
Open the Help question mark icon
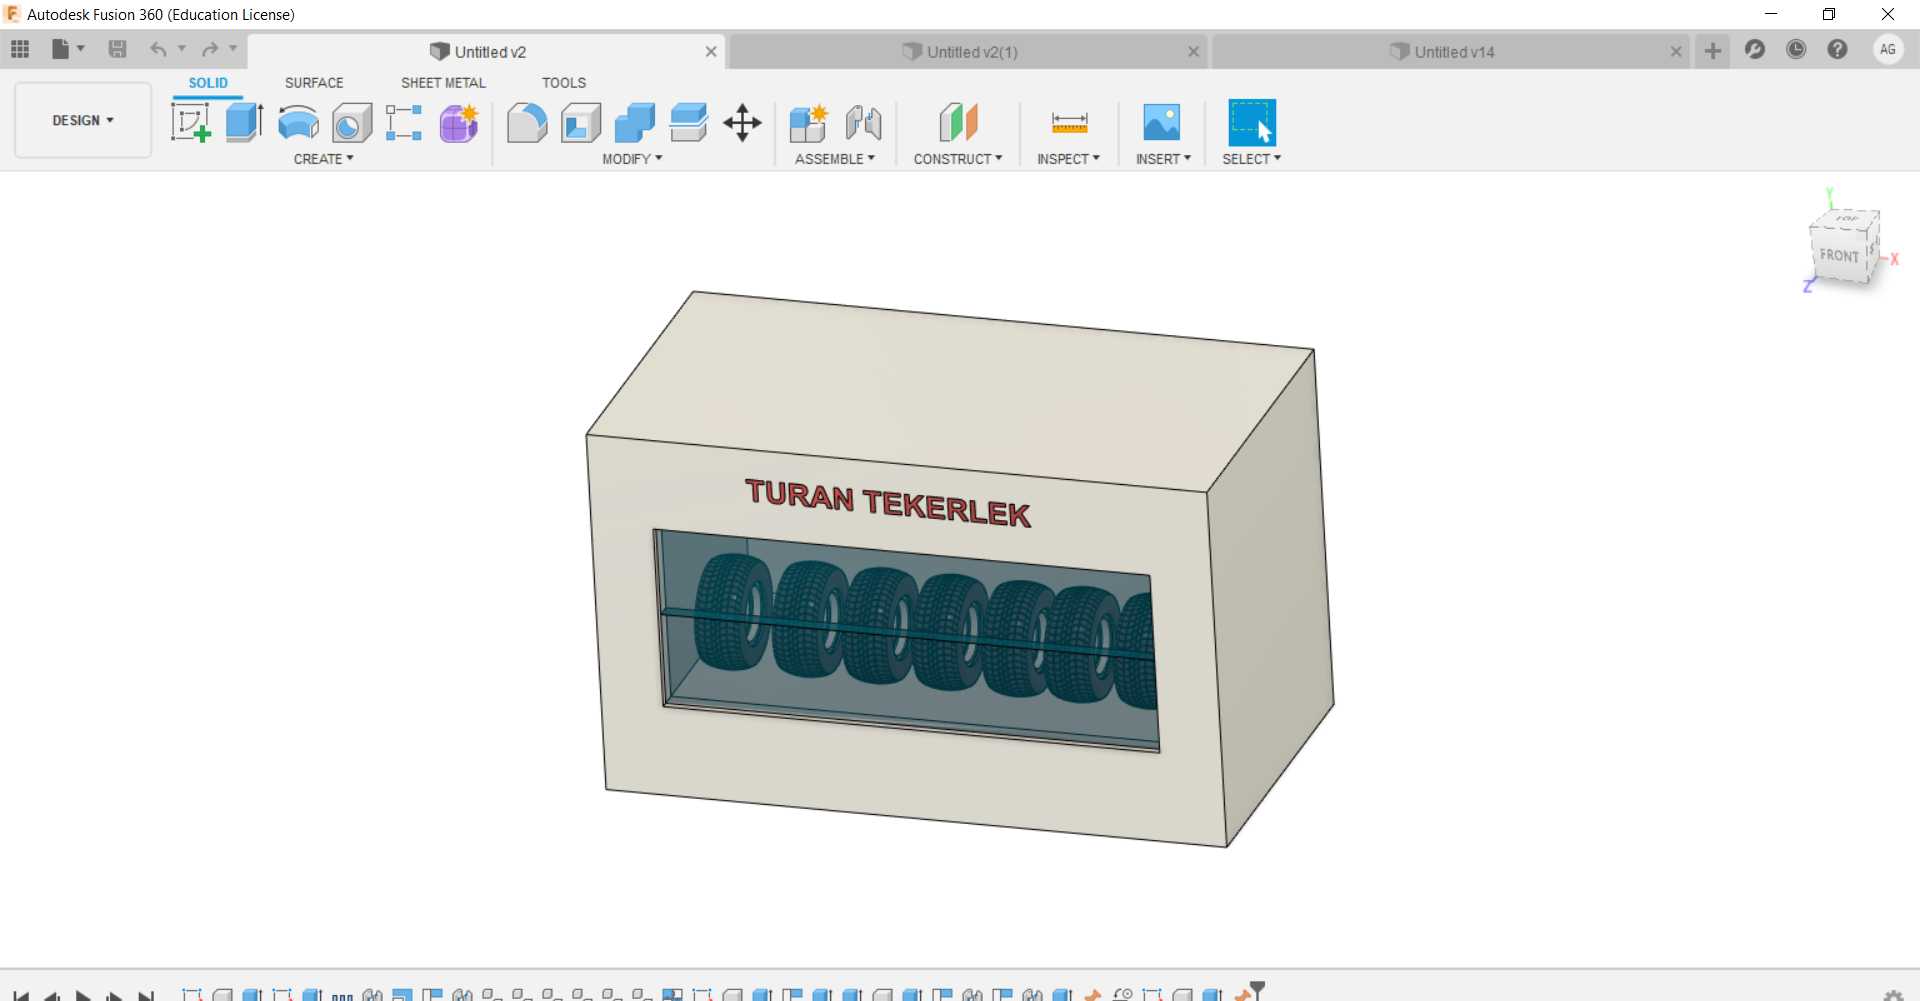[x=1837, y=50]
